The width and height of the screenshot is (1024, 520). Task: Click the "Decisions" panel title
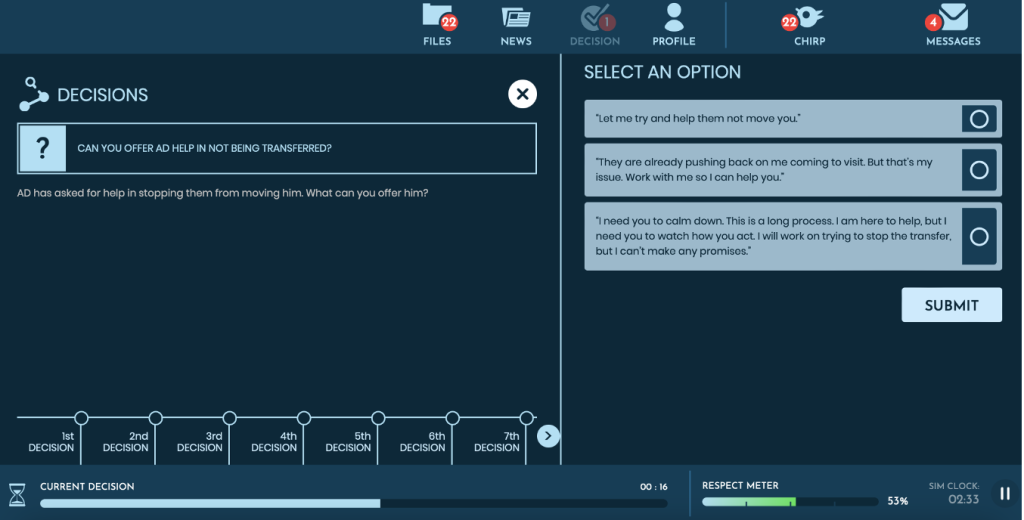103,95
